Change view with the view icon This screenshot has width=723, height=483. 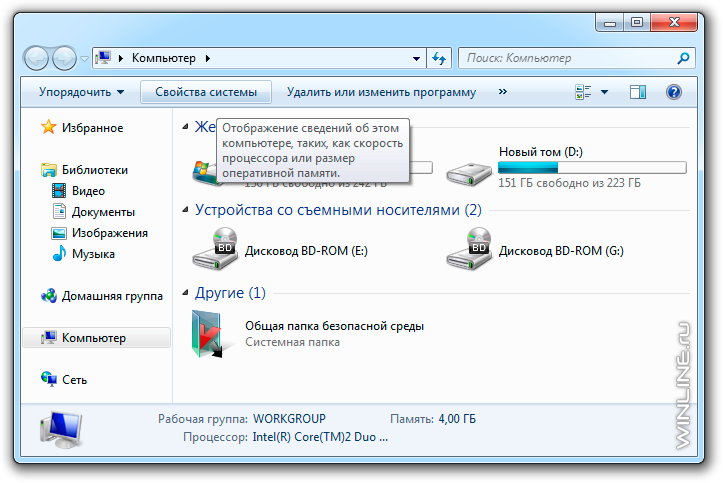tap(583, 92)
